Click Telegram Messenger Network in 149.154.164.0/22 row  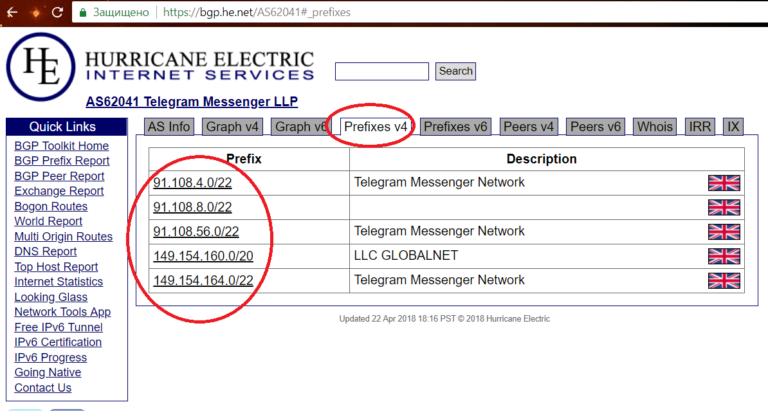pyautogui.click(x=439, y=280)
